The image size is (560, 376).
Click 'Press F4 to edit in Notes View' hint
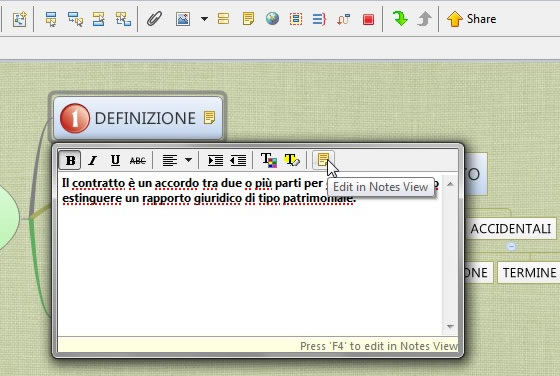(x=379, y=346)
